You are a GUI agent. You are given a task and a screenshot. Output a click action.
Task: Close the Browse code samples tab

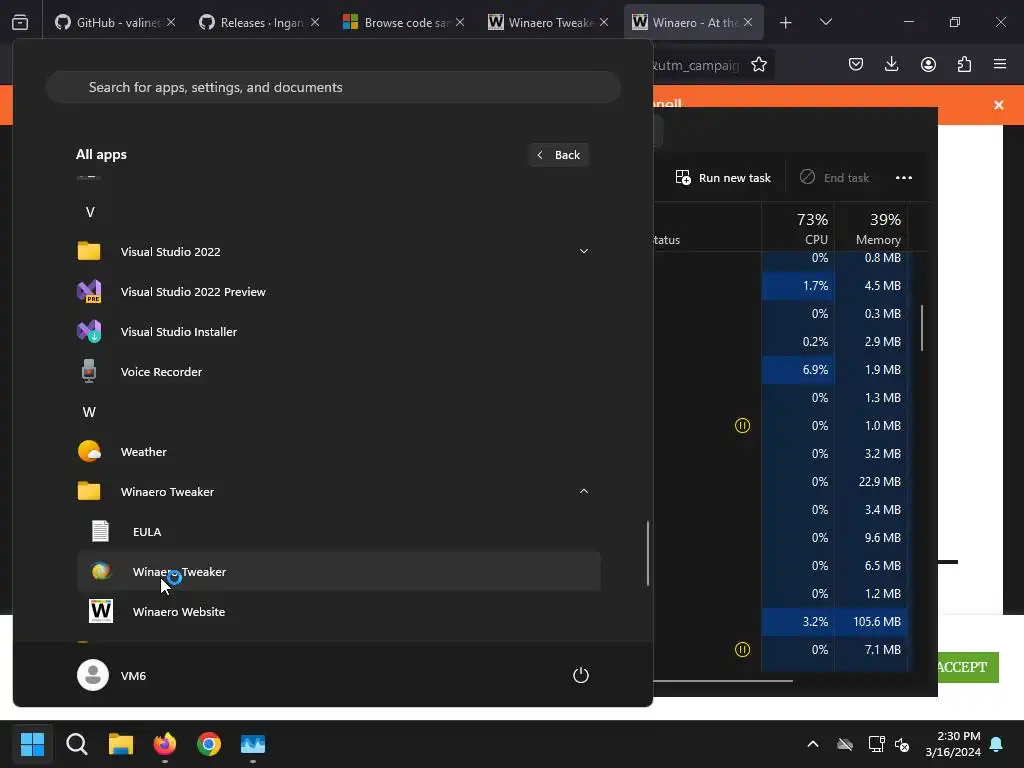460,22
